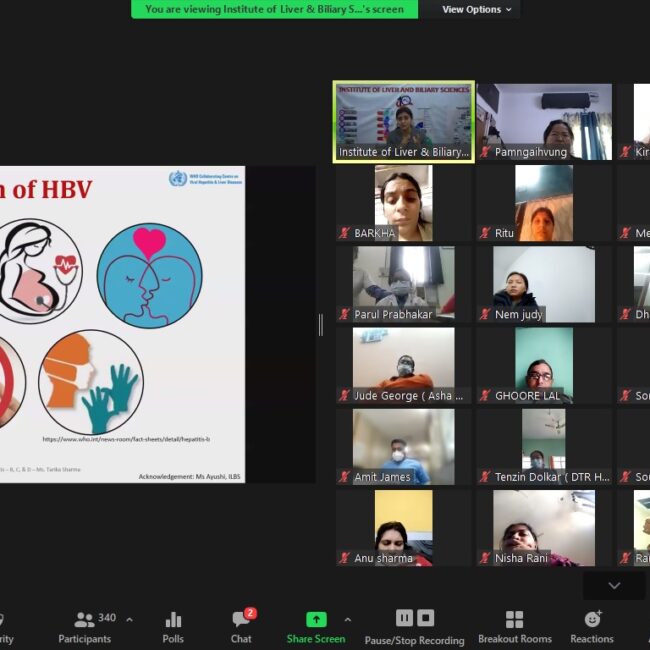The image size is (650, 650).
Task: Click the green Share Screen icon
Action: [316, 619]
